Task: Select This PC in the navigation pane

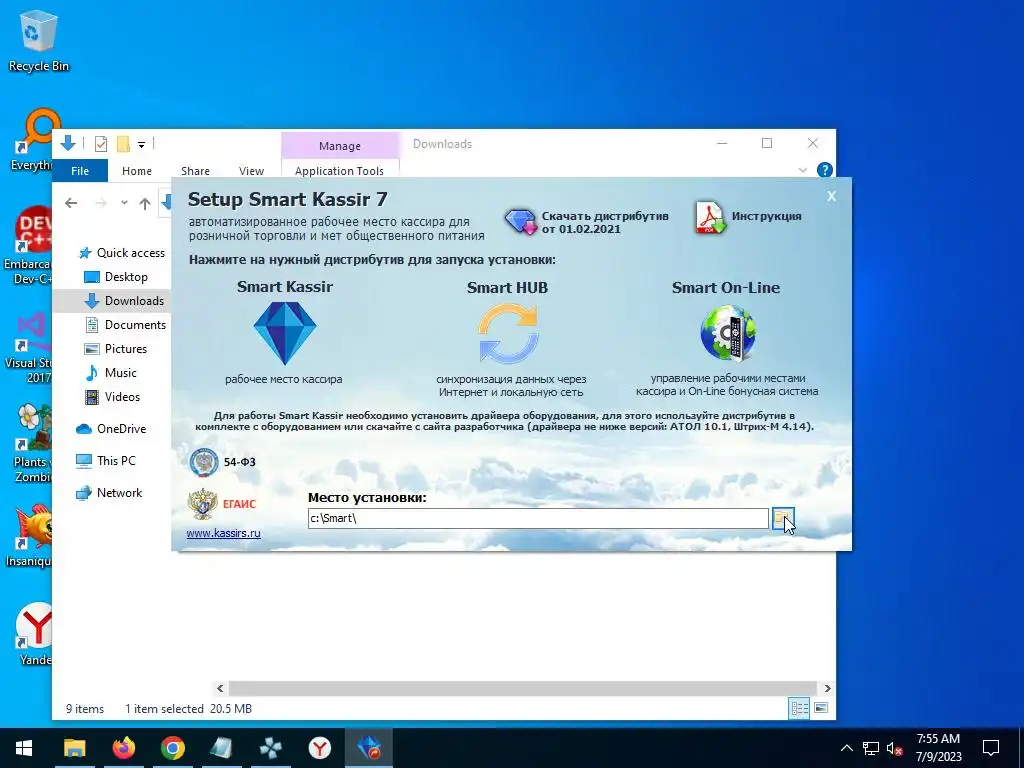Action: click(x=106, y=461)
